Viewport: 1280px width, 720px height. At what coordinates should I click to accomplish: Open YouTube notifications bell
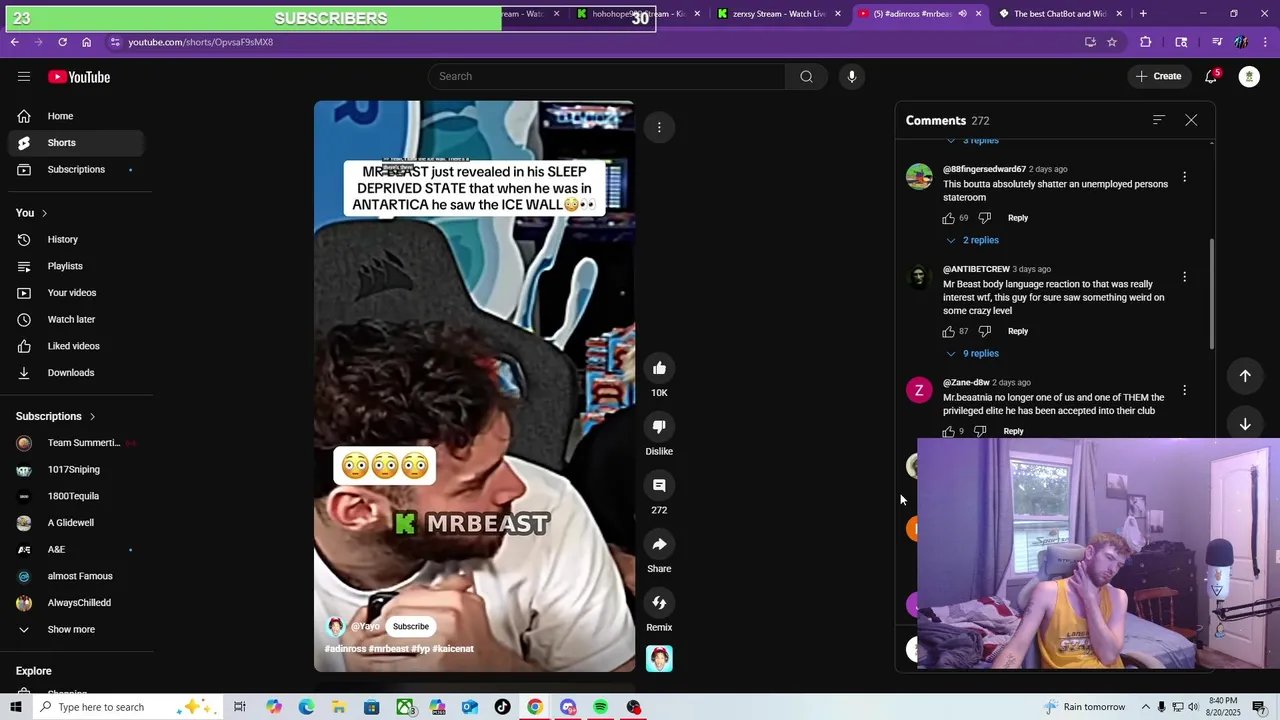coord(1211,76)
